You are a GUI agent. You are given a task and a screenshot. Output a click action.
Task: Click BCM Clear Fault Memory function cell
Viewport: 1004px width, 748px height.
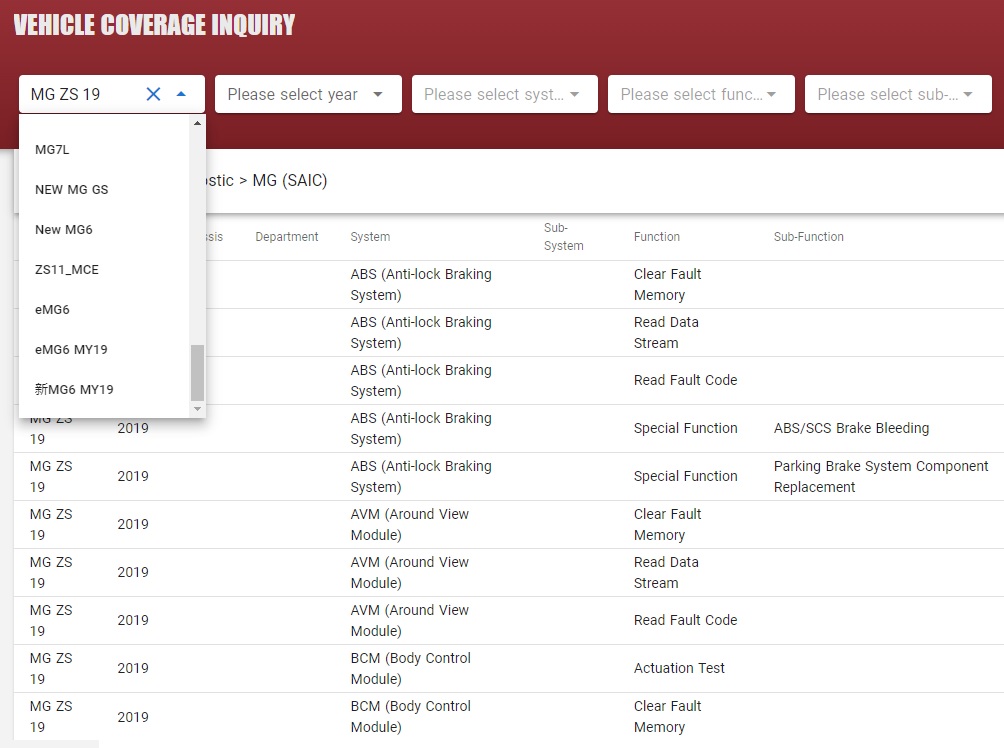(667, 717)
